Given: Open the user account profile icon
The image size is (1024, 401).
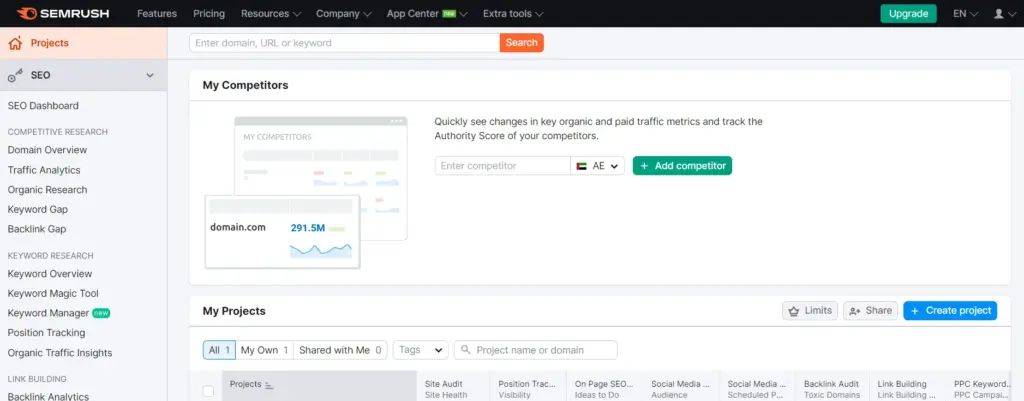Looking at the screenshot, I should point(999,14).
